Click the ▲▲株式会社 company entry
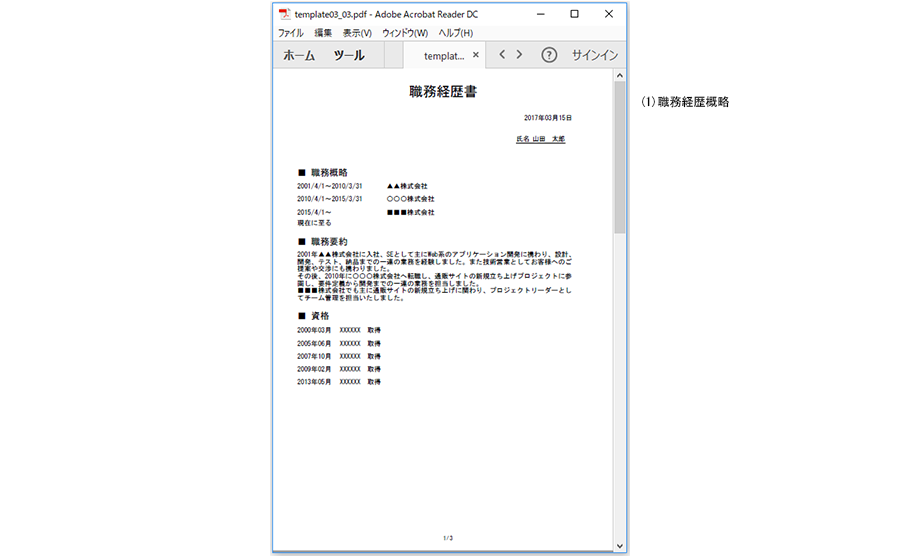Viewport: 900px width, 556px height. click(x=407, y=186)
